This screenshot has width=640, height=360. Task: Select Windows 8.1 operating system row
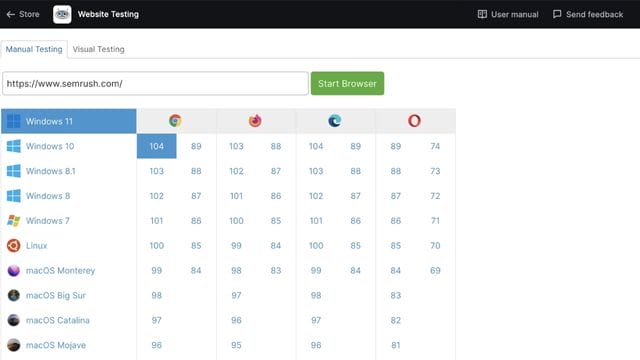click(x=69, y=171)
